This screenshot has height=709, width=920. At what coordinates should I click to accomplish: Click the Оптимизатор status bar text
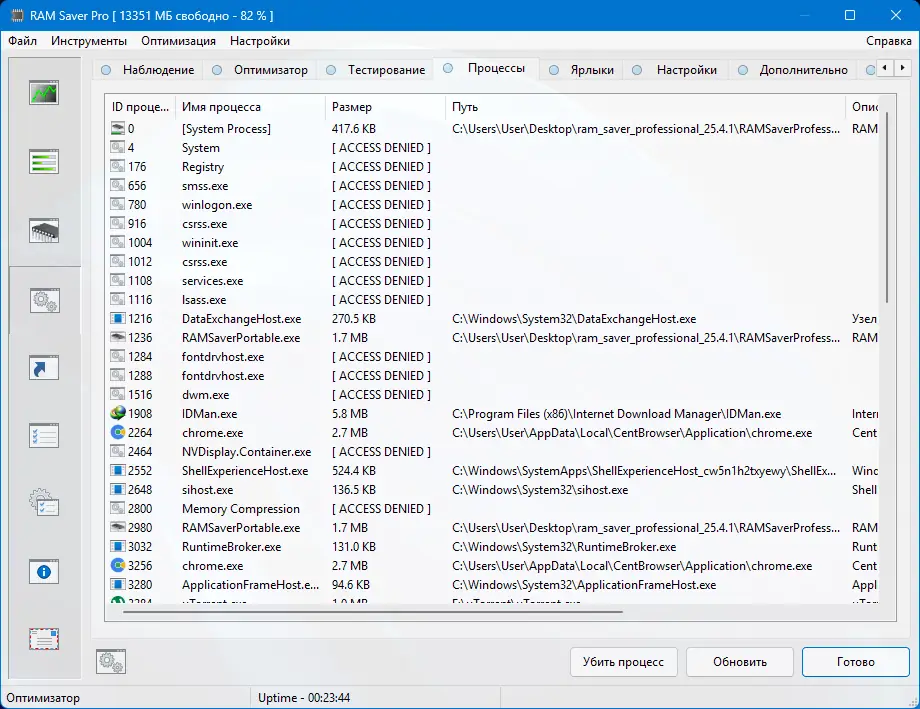[43, 698]
